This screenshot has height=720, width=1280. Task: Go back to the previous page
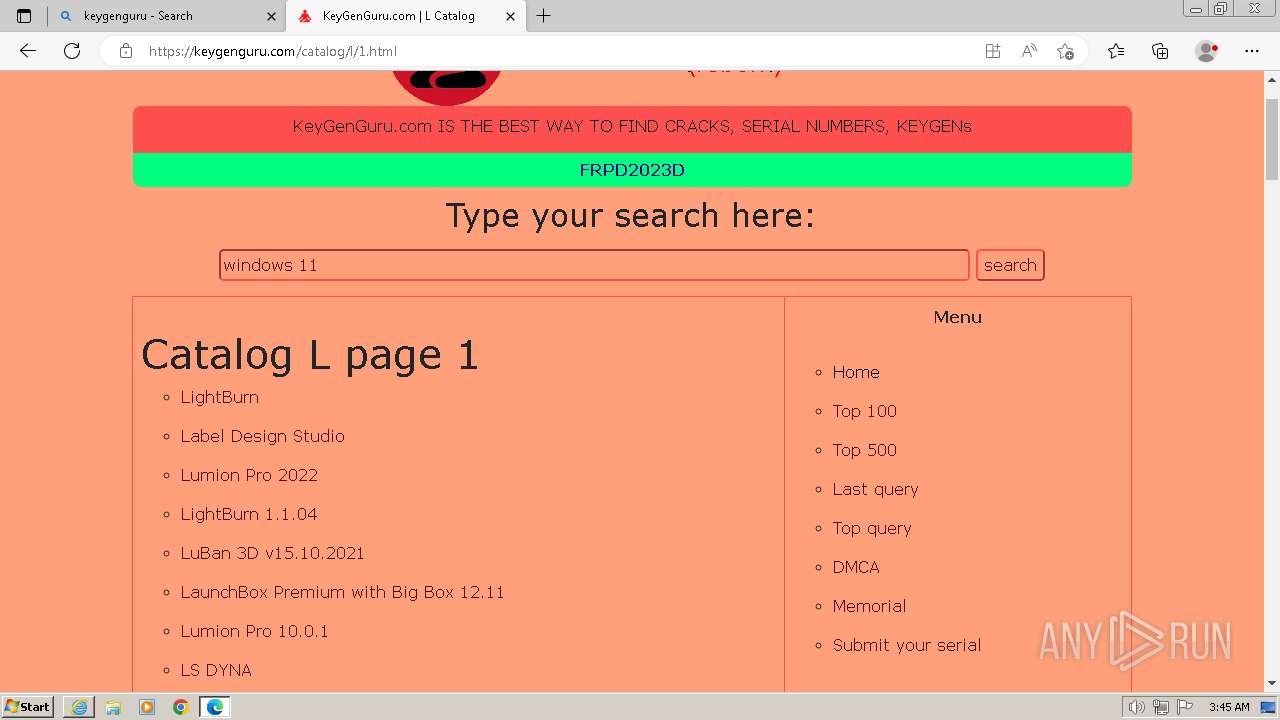[28, 51]
